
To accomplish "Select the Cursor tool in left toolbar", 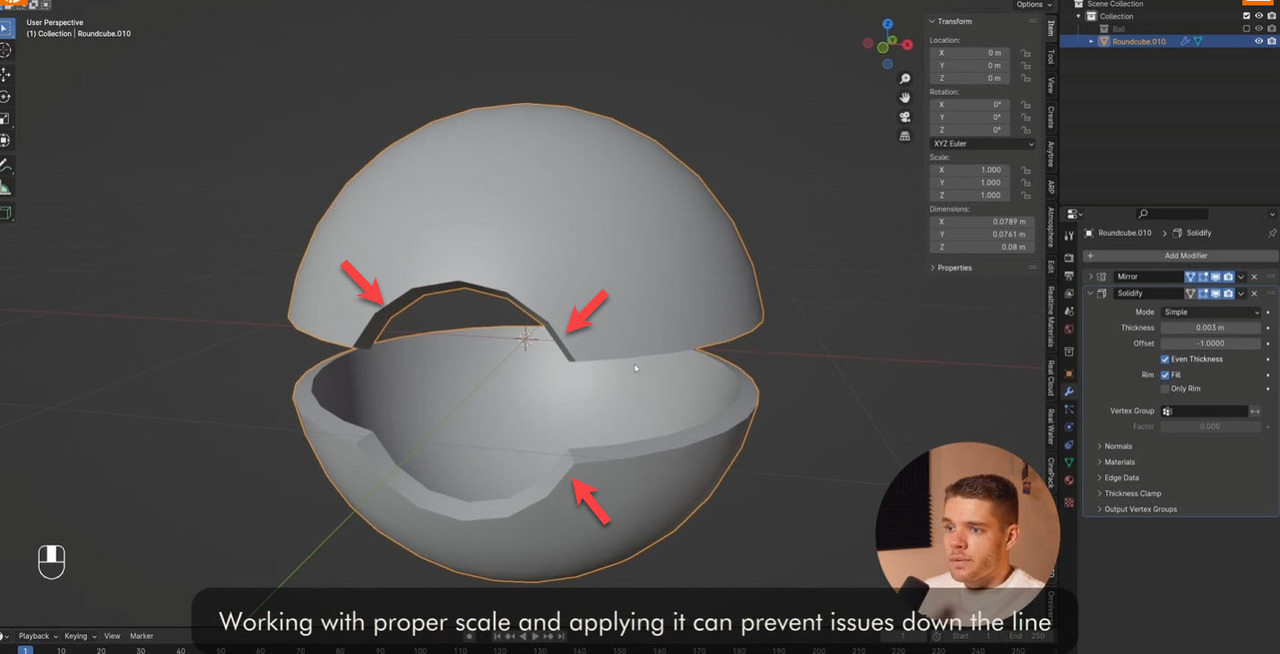I will pos(5,50).
